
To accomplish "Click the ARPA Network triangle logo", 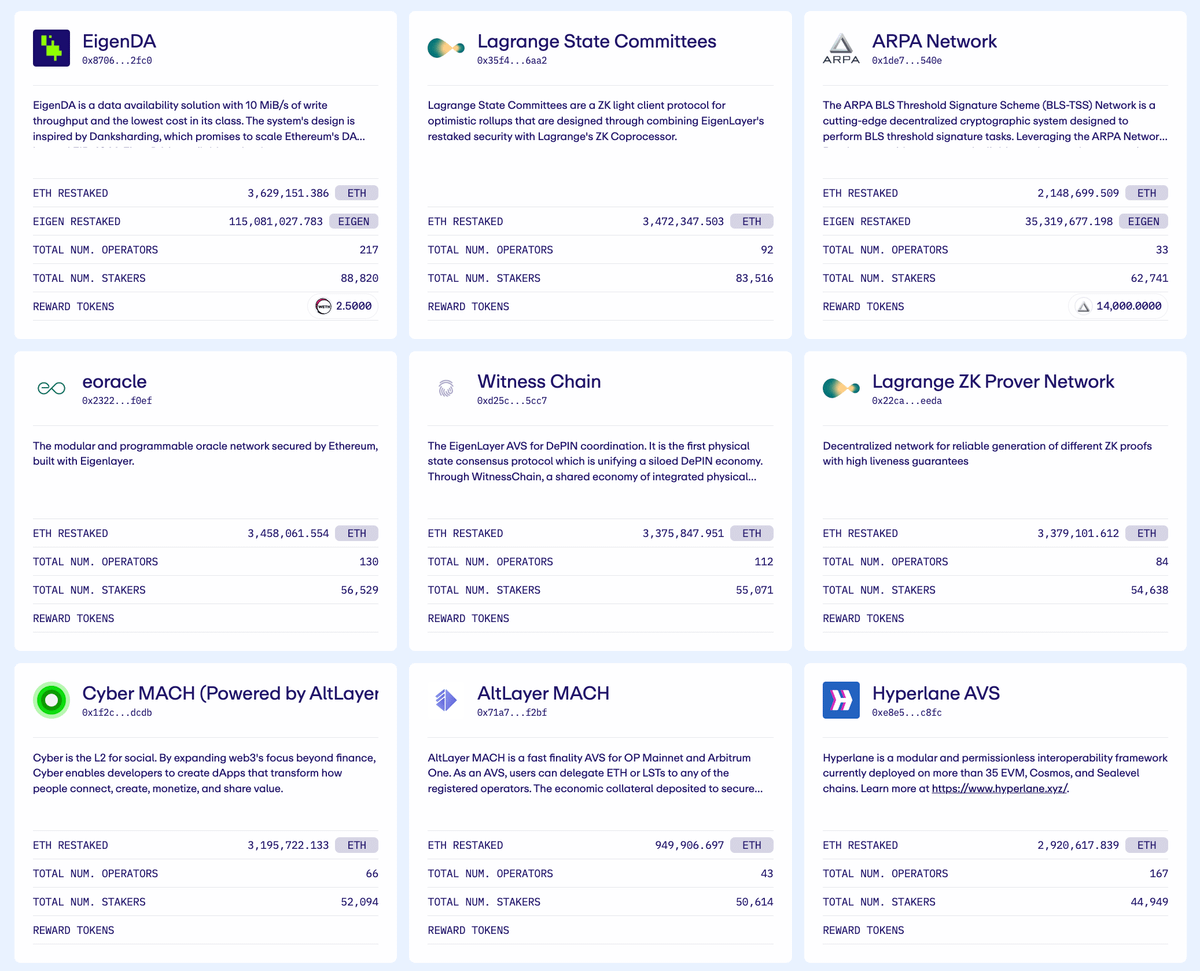I will click(841, 48).
